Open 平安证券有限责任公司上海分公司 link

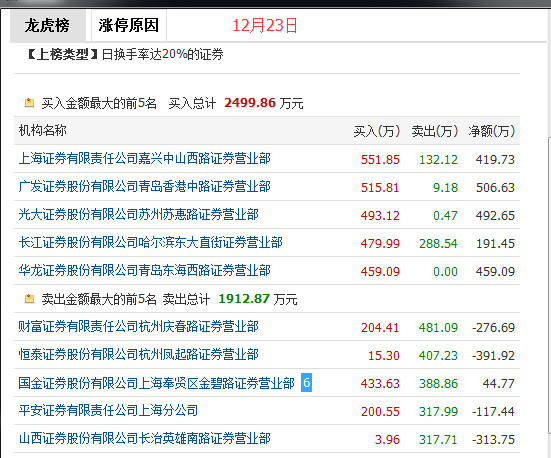pyautogui.click(x=108, y=411)
